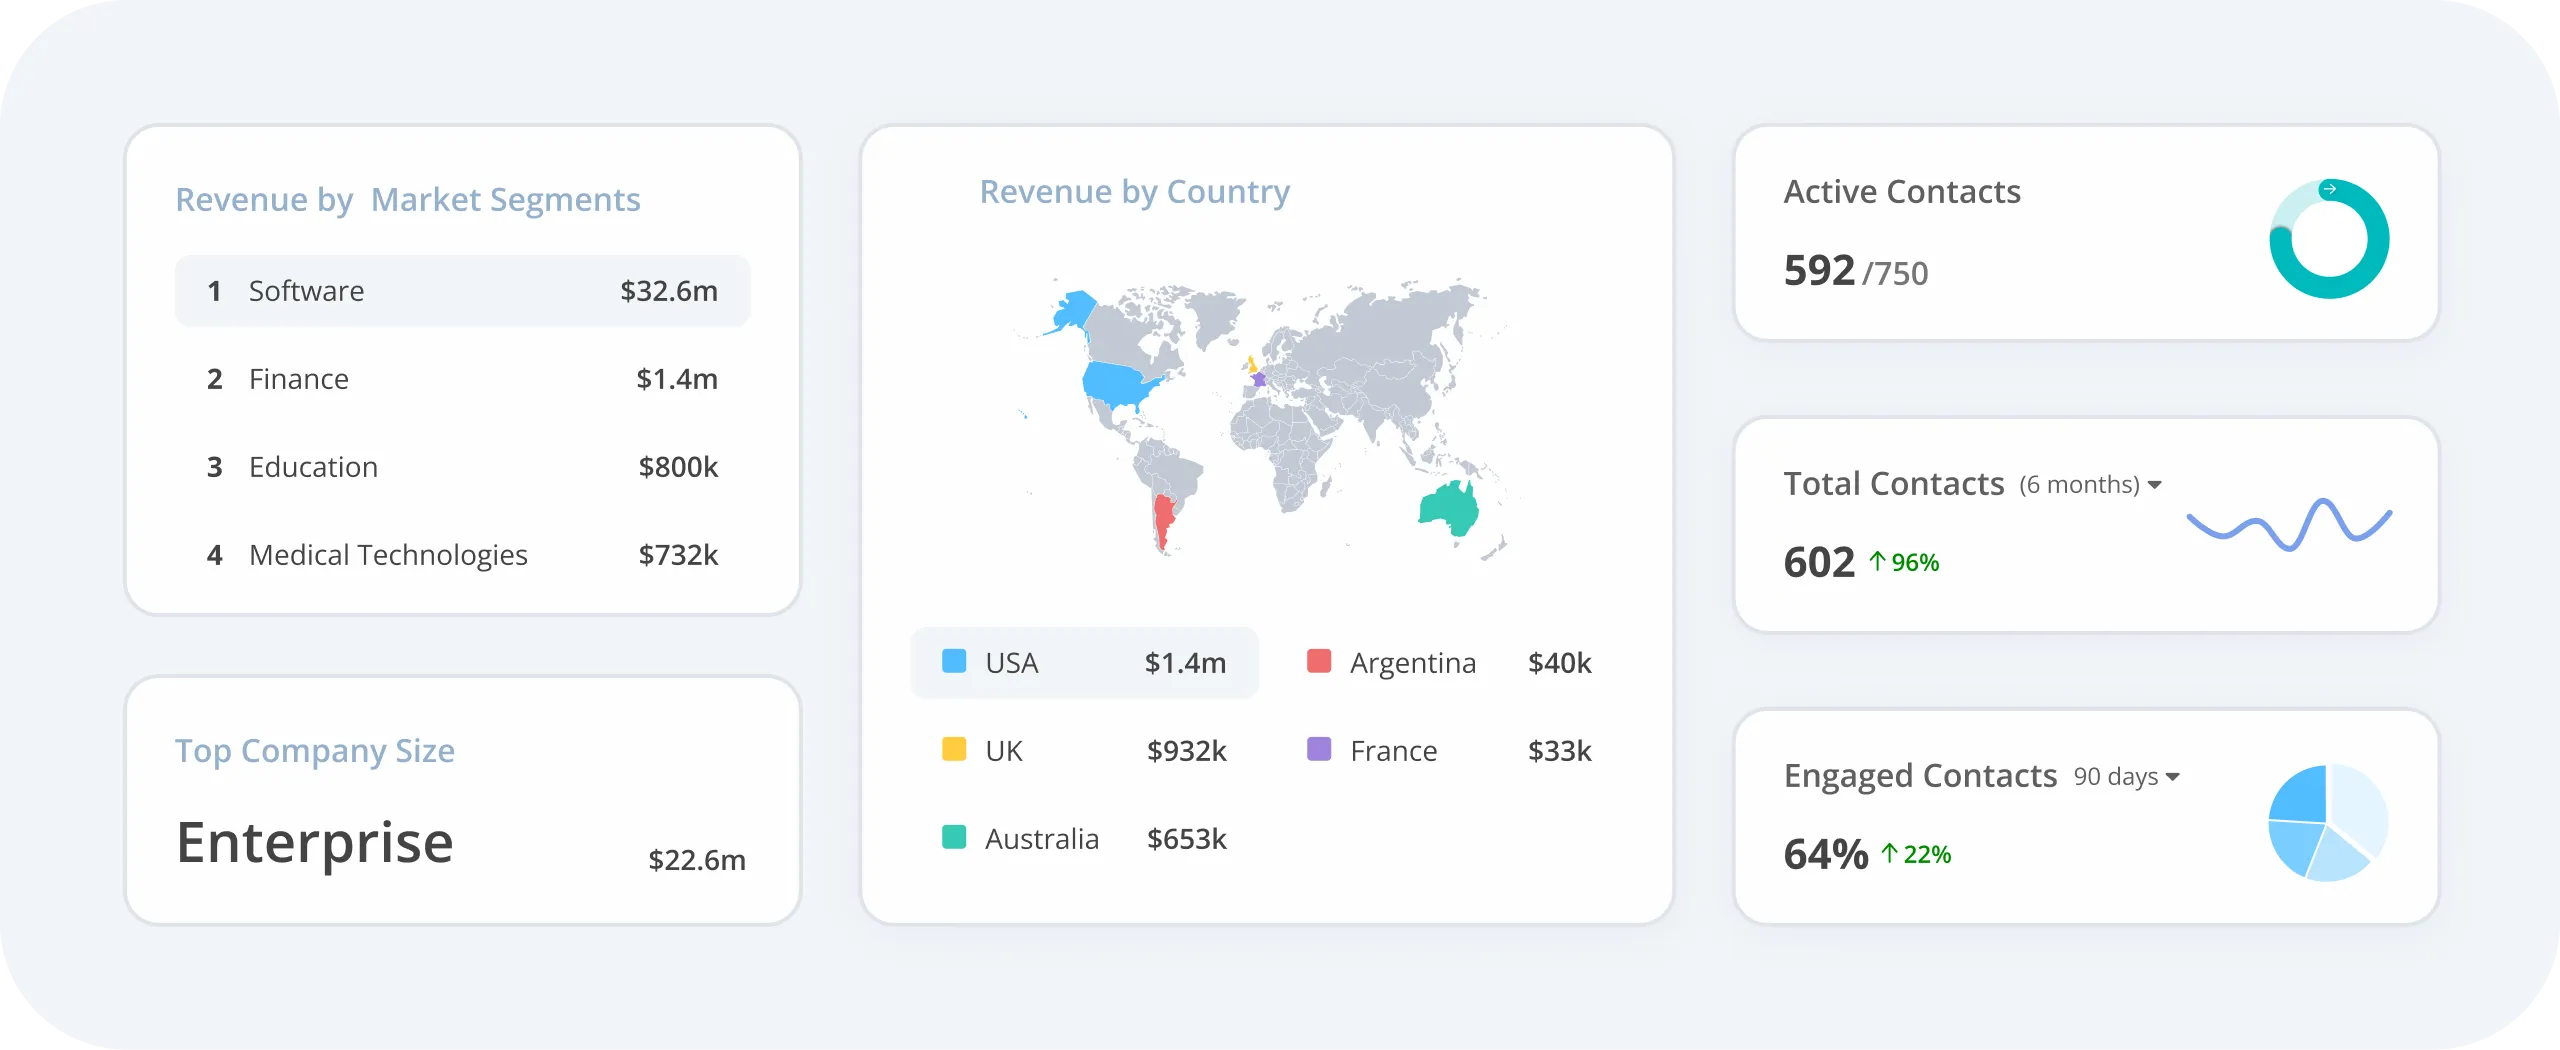
Task: Click the United States on the map
Action: click(x=1122, y=382)
